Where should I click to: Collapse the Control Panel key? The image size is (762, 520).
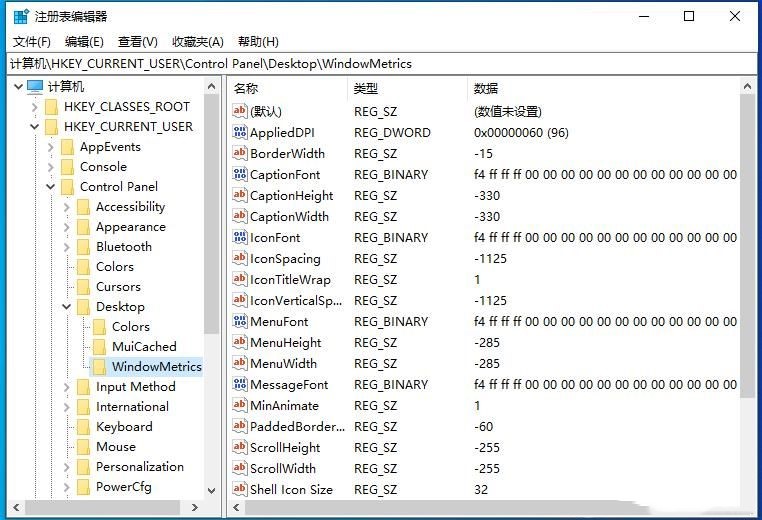51,187
